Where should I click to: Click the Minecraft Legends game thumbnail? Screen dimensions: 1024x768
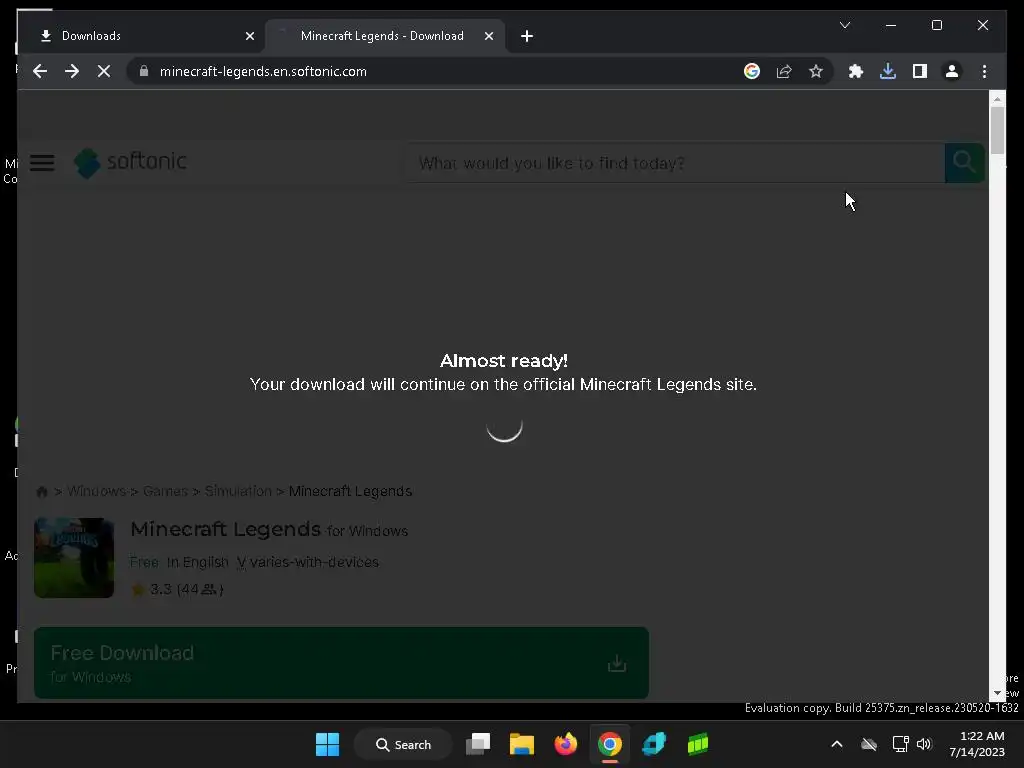(74, 558)
